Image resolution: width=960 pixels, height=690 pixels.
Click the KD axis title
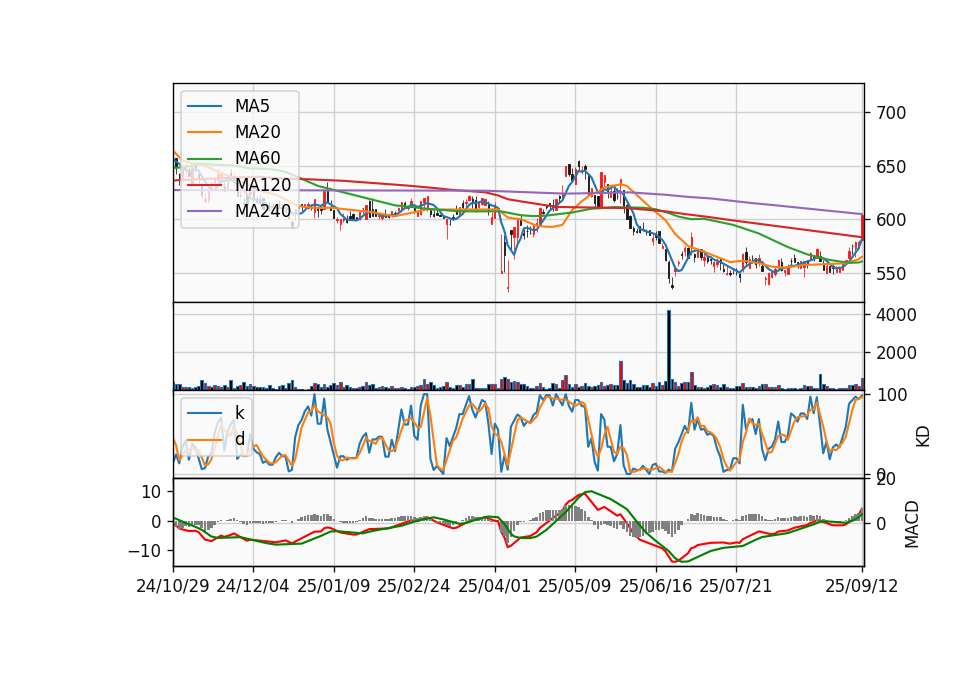click(923, 436)
